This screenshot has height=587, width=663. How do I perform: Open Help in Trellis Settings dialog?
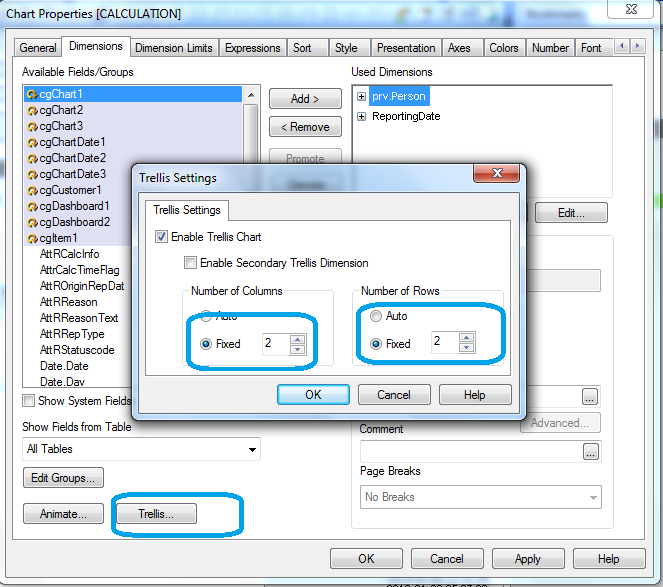[475, 395]
